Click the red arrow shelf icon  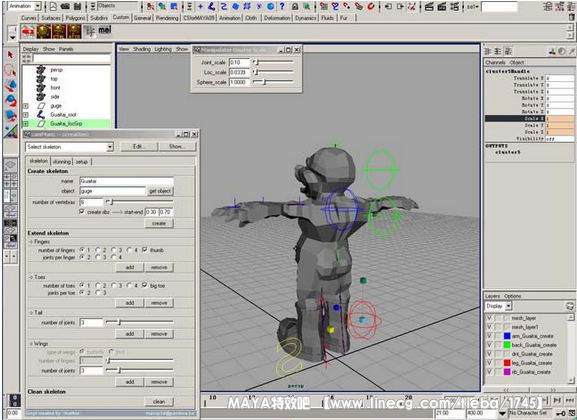click(28, 32)
